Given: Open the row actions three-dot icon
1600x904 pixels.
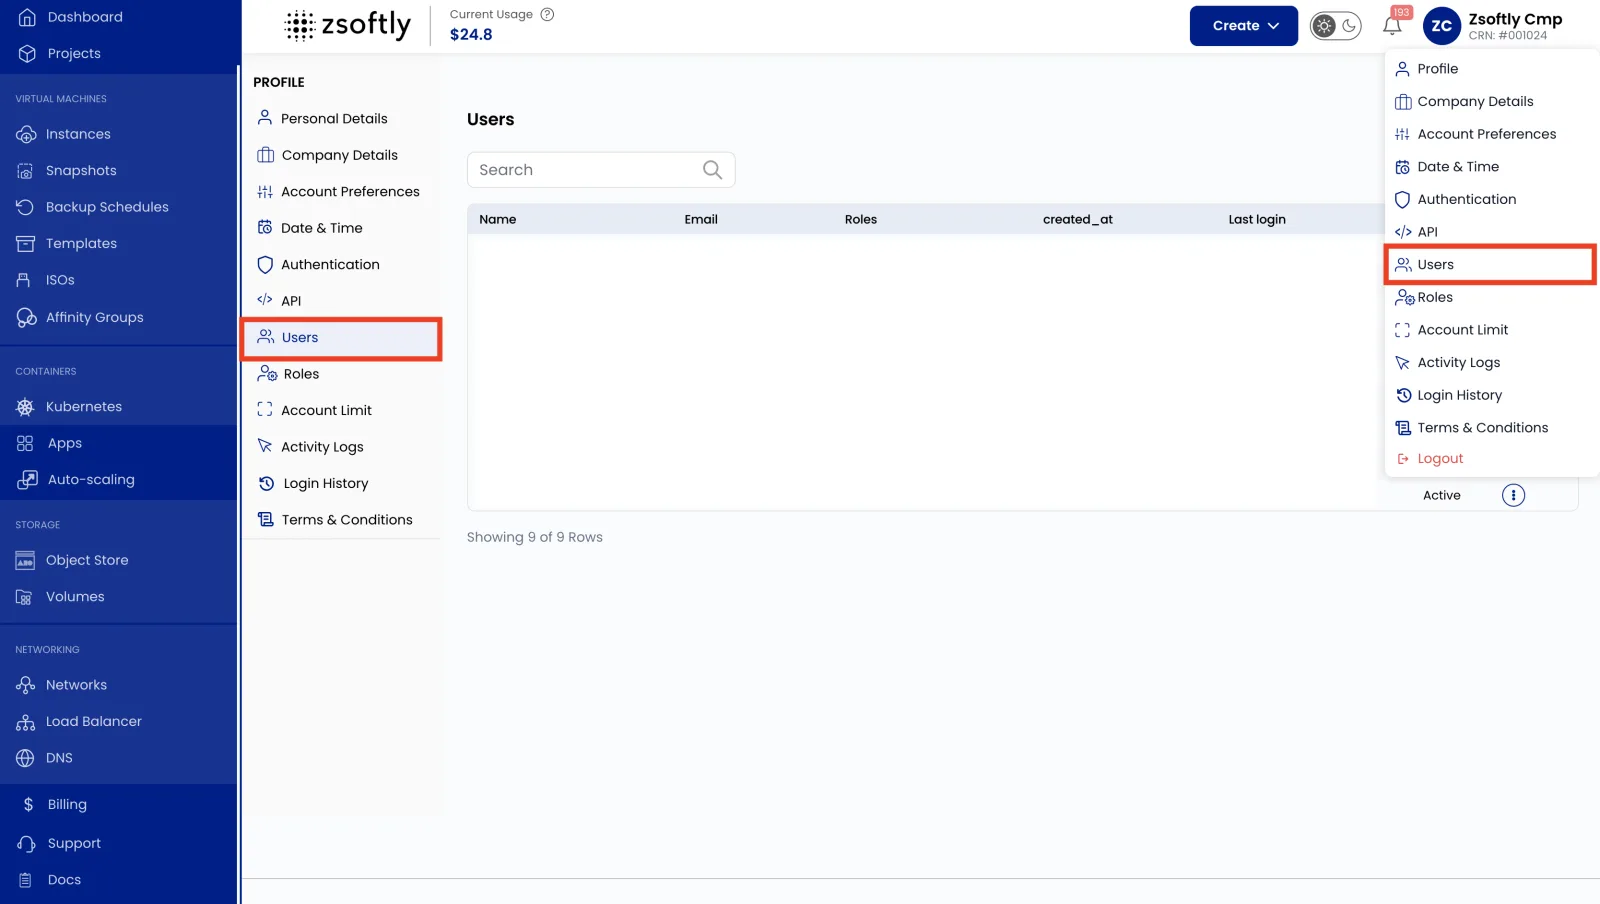Looking at the screenshot, I should coord(1513,495).
